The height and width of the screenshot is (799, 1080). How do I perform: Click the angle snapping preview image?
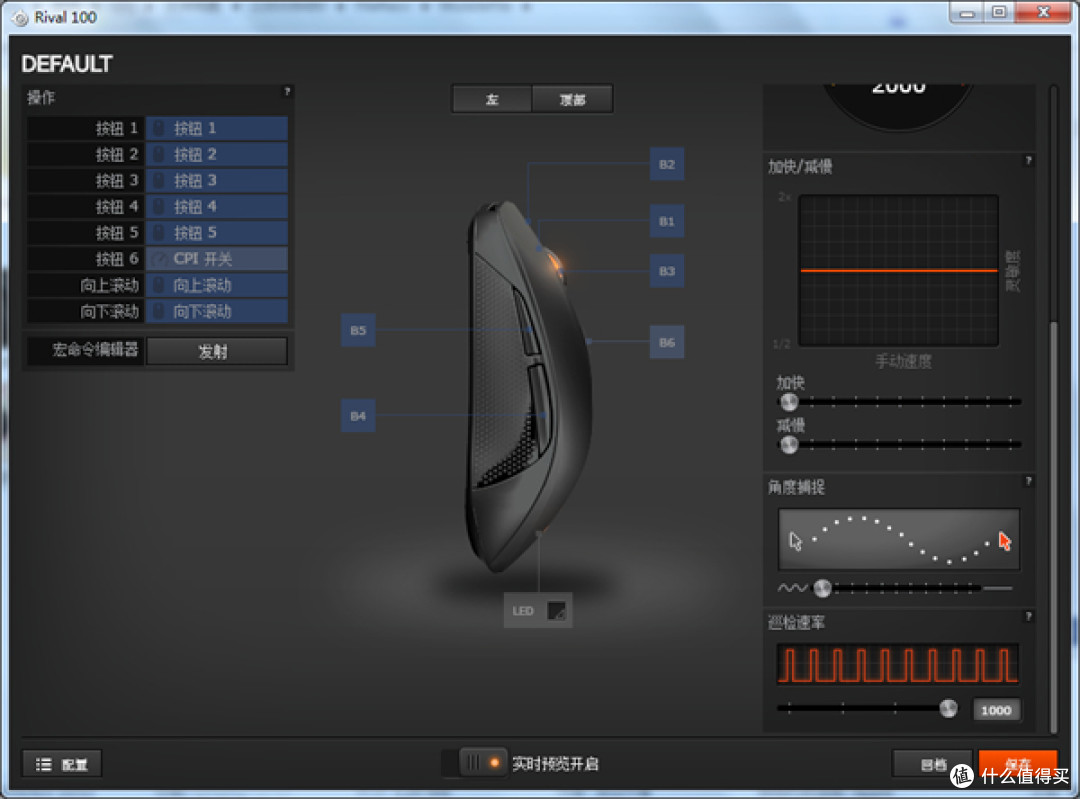[899, 539]
